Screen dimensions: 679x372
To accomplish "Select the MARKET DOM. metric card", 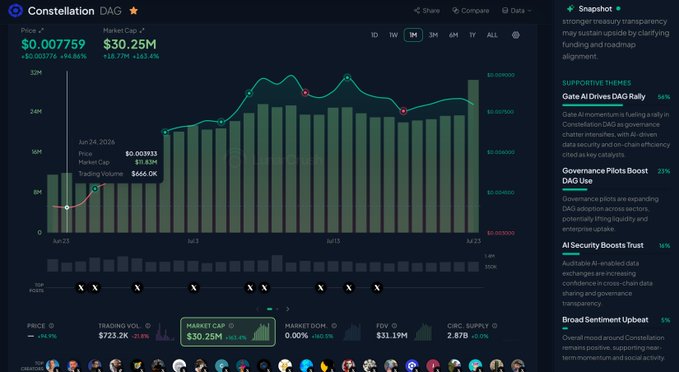I will pos(323,331).
